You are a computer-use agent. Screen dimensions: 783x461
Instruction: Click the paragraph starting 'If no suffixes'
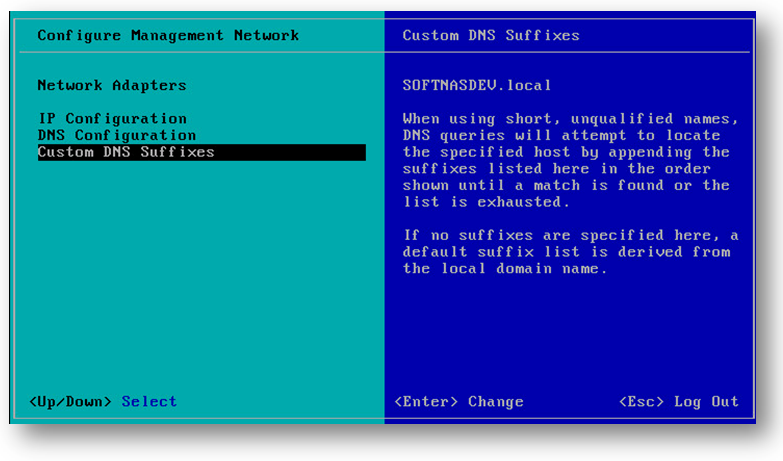click(x=570, y=252)
